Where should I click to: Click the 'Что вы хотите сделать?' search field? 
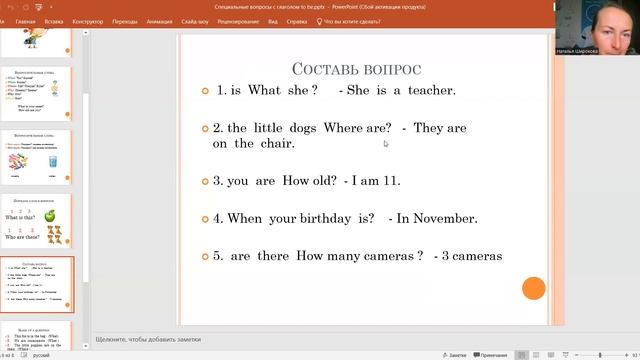[x=352, y=22]
